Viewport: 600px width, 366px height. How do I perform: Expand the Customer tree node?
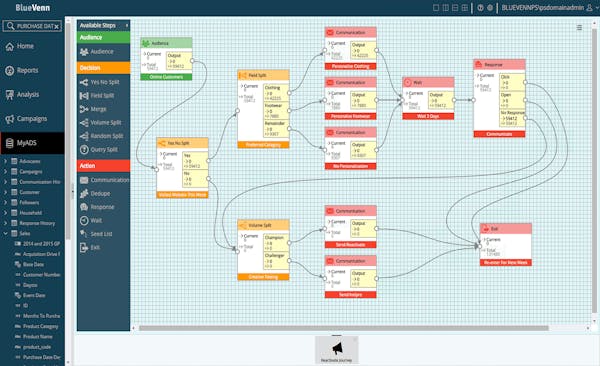(x=5, y=192)
